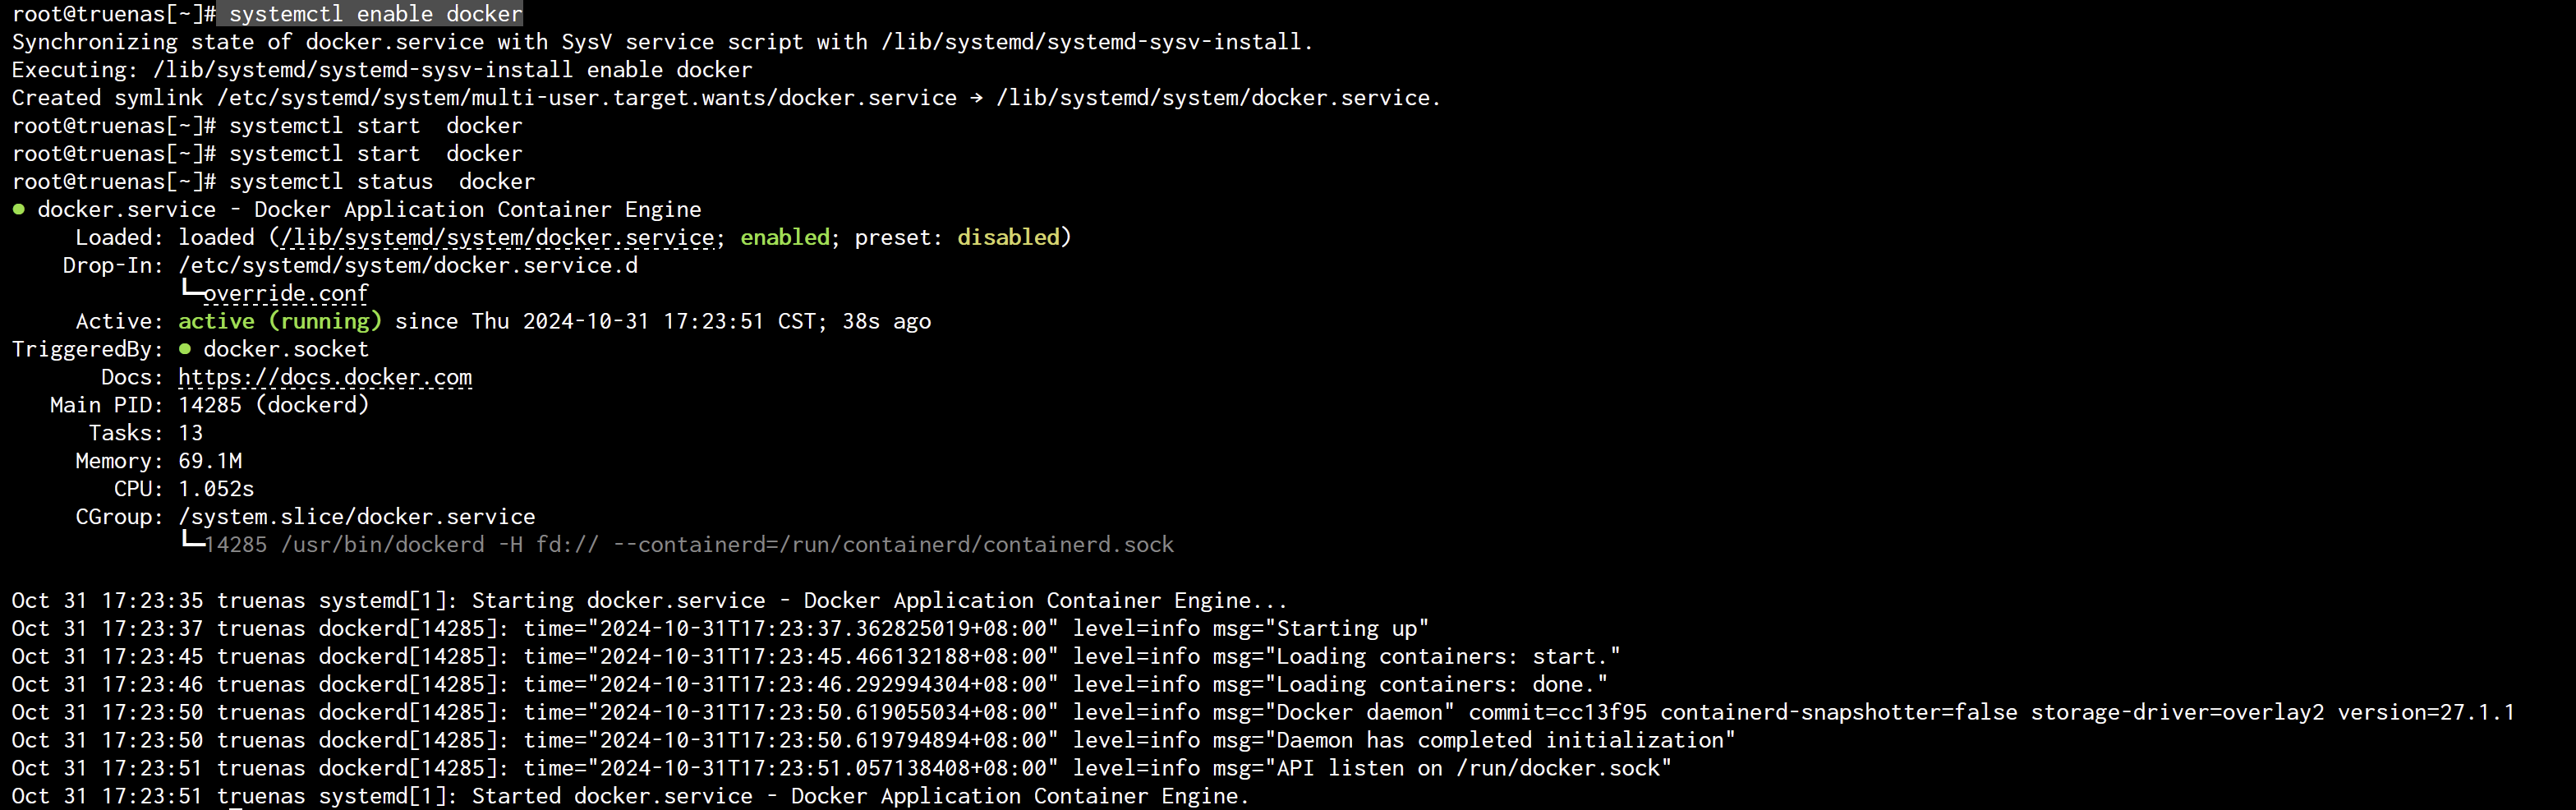The image size is (2576, 810).
Task: Click the green status dot beside docker.service
Action: coord(18,209)
